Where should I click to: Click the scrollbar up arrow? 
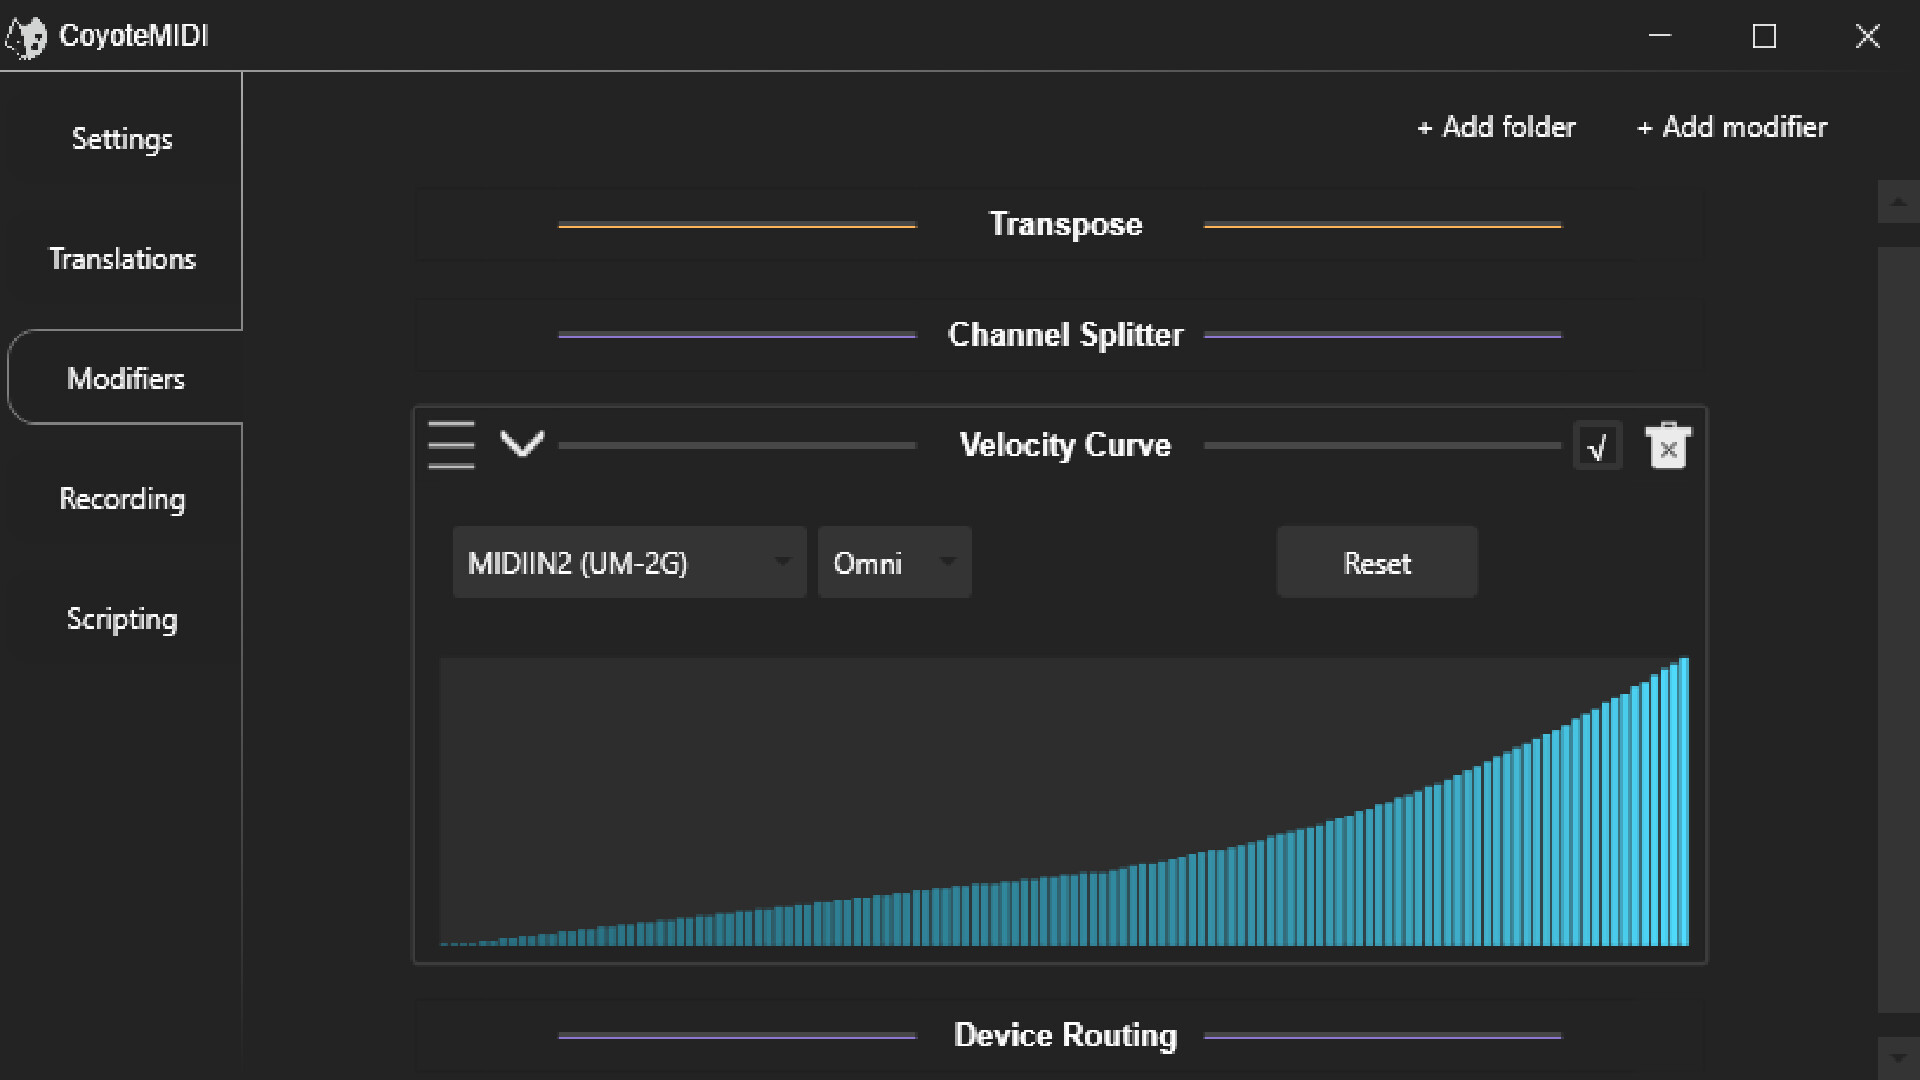coord(1898,202)
